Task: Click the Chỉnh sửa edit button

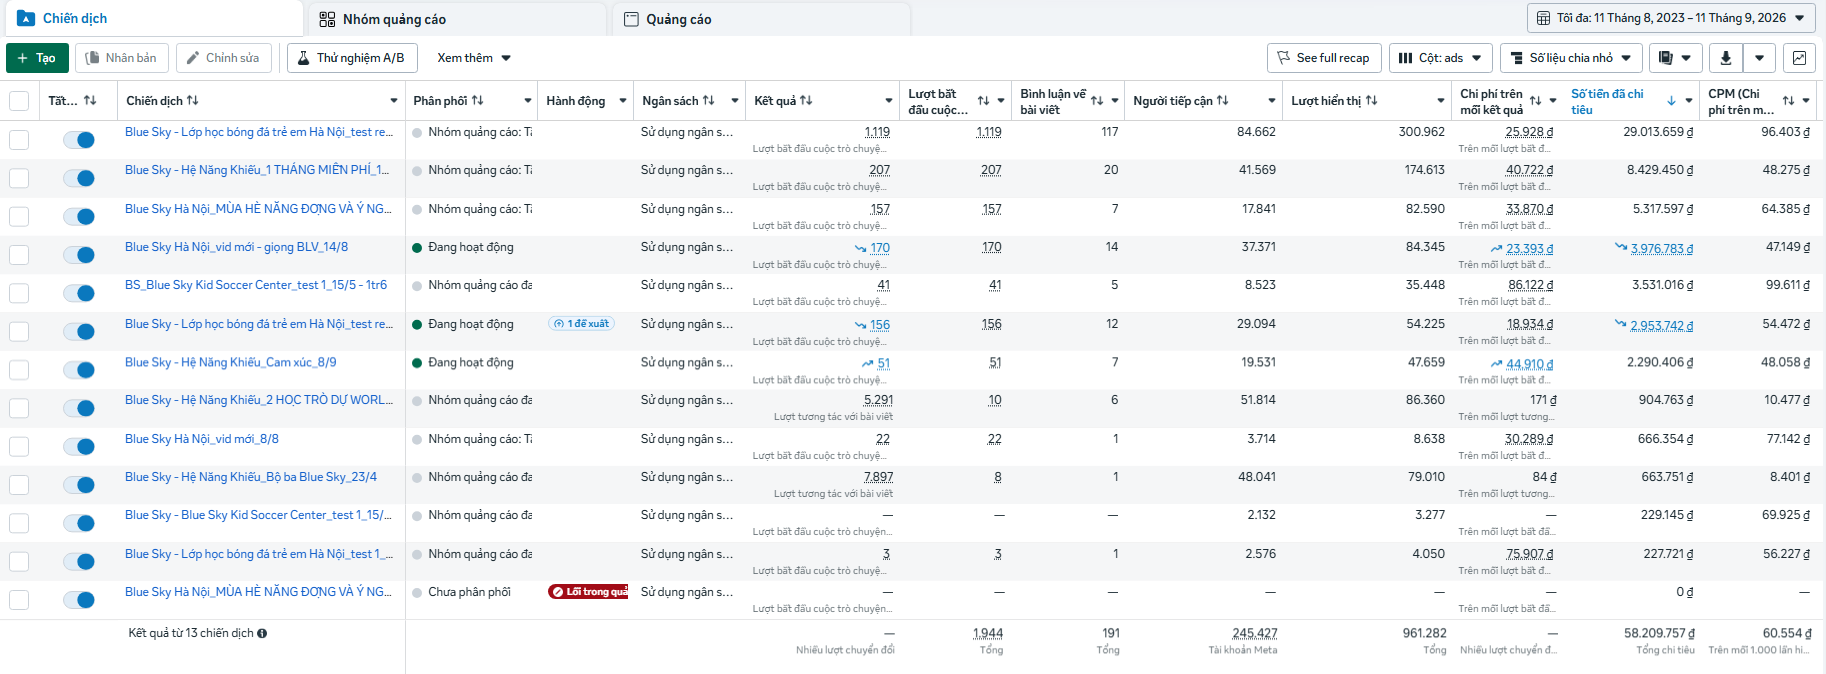Action: click(x=224, y=58)
